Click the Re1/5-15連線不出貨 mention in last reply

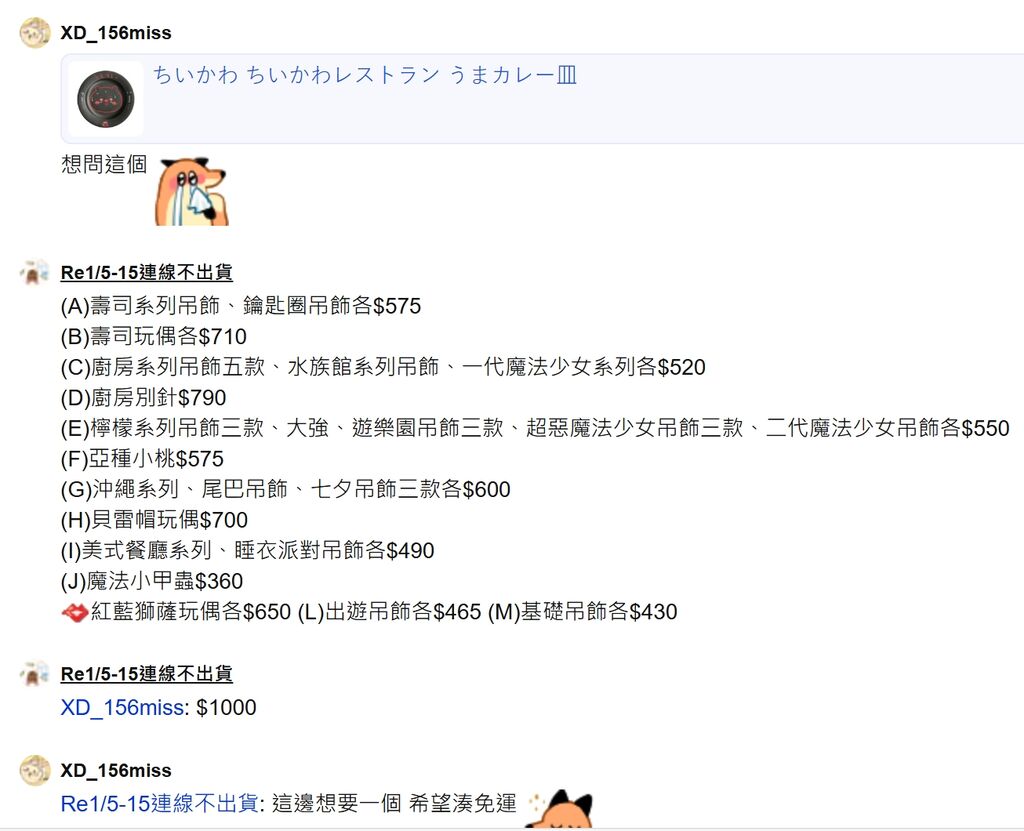[159, 804]
